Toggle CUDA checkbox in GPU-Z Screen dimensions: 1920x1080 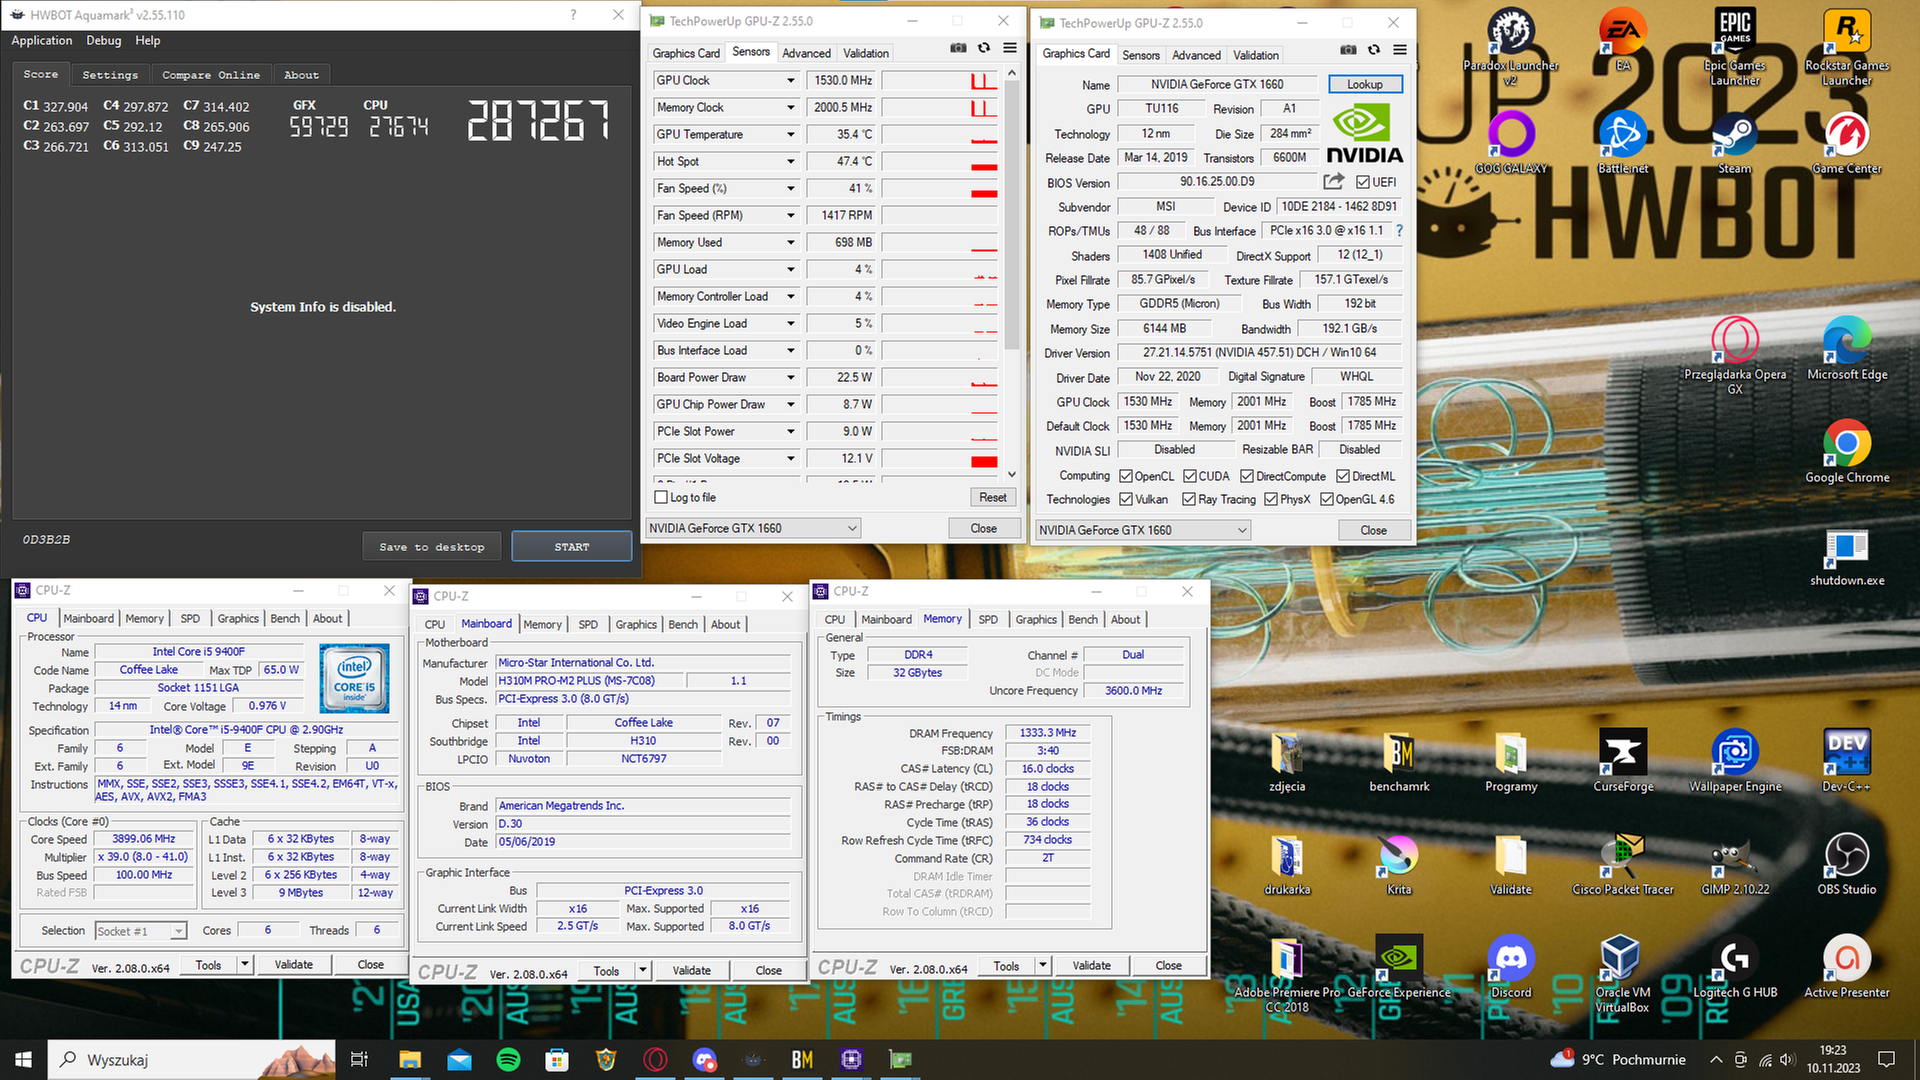pyautogui.click(x=1190, y=476)
